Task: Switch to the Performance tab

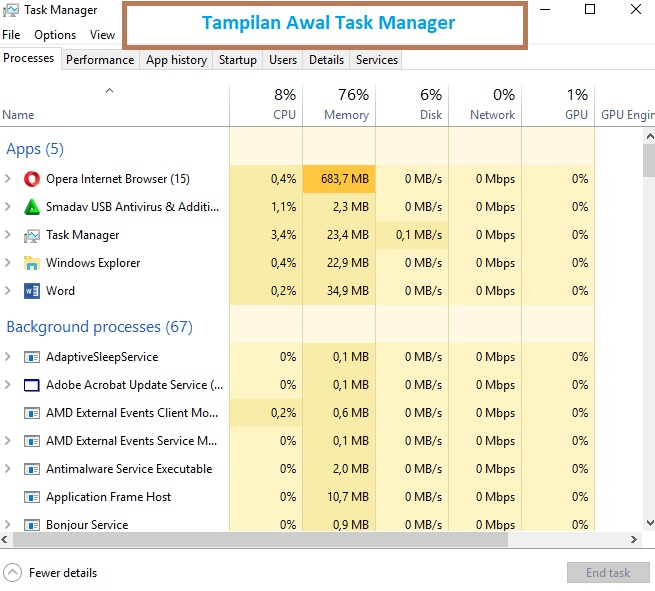Action: [100, 60]
